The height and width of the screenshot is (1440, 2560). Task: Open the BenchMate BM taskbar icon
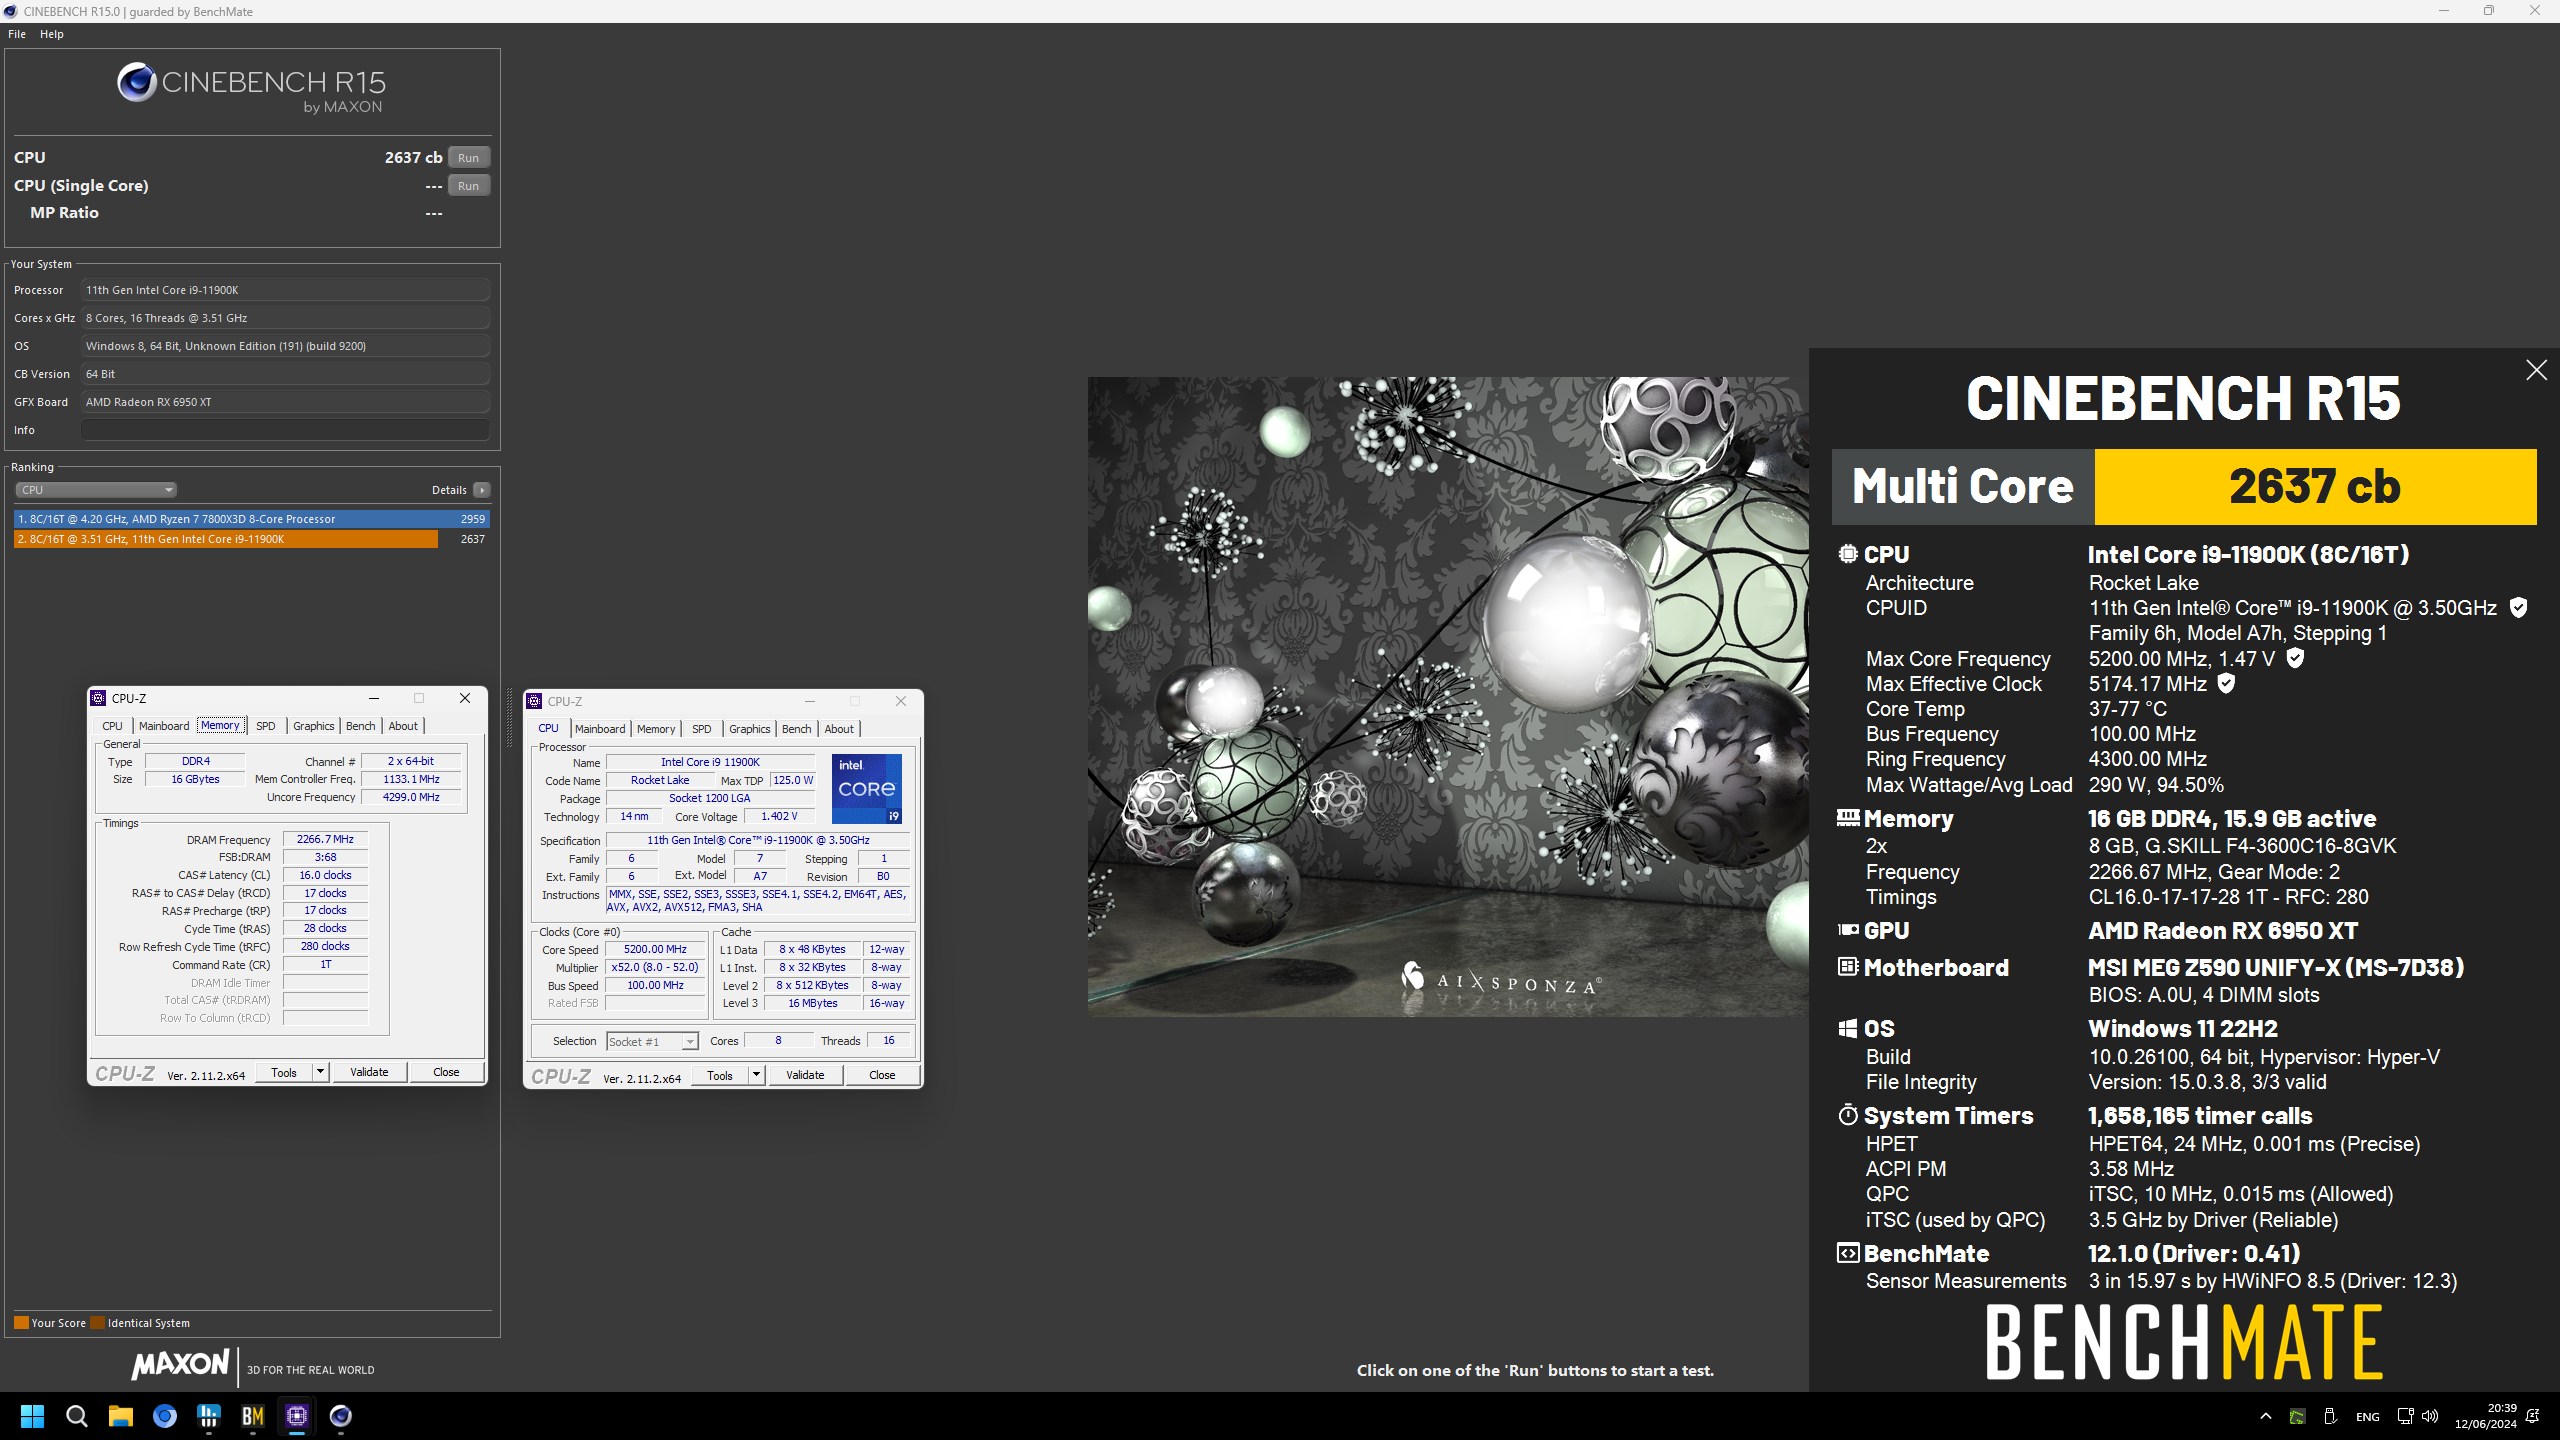pos(253,1416)
